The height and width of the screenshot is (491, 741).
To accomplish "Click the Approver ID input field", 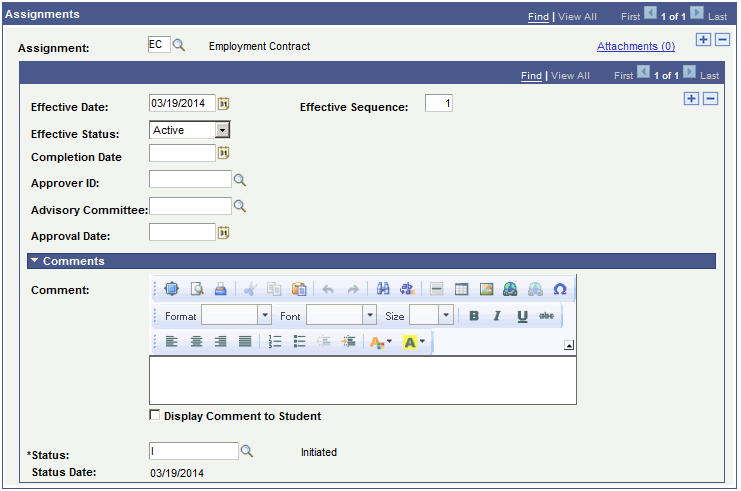I will click(190, 180).
